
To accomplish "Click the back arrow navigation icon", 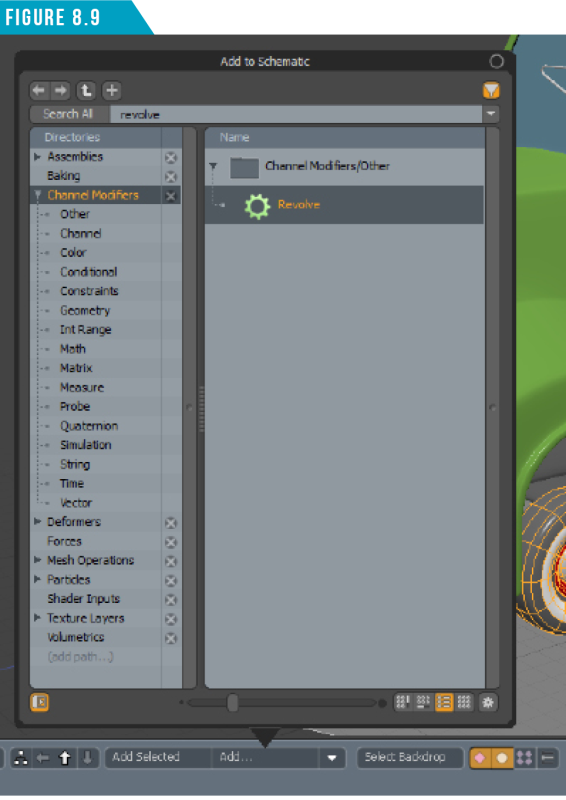I will click(x=39, y=91).
